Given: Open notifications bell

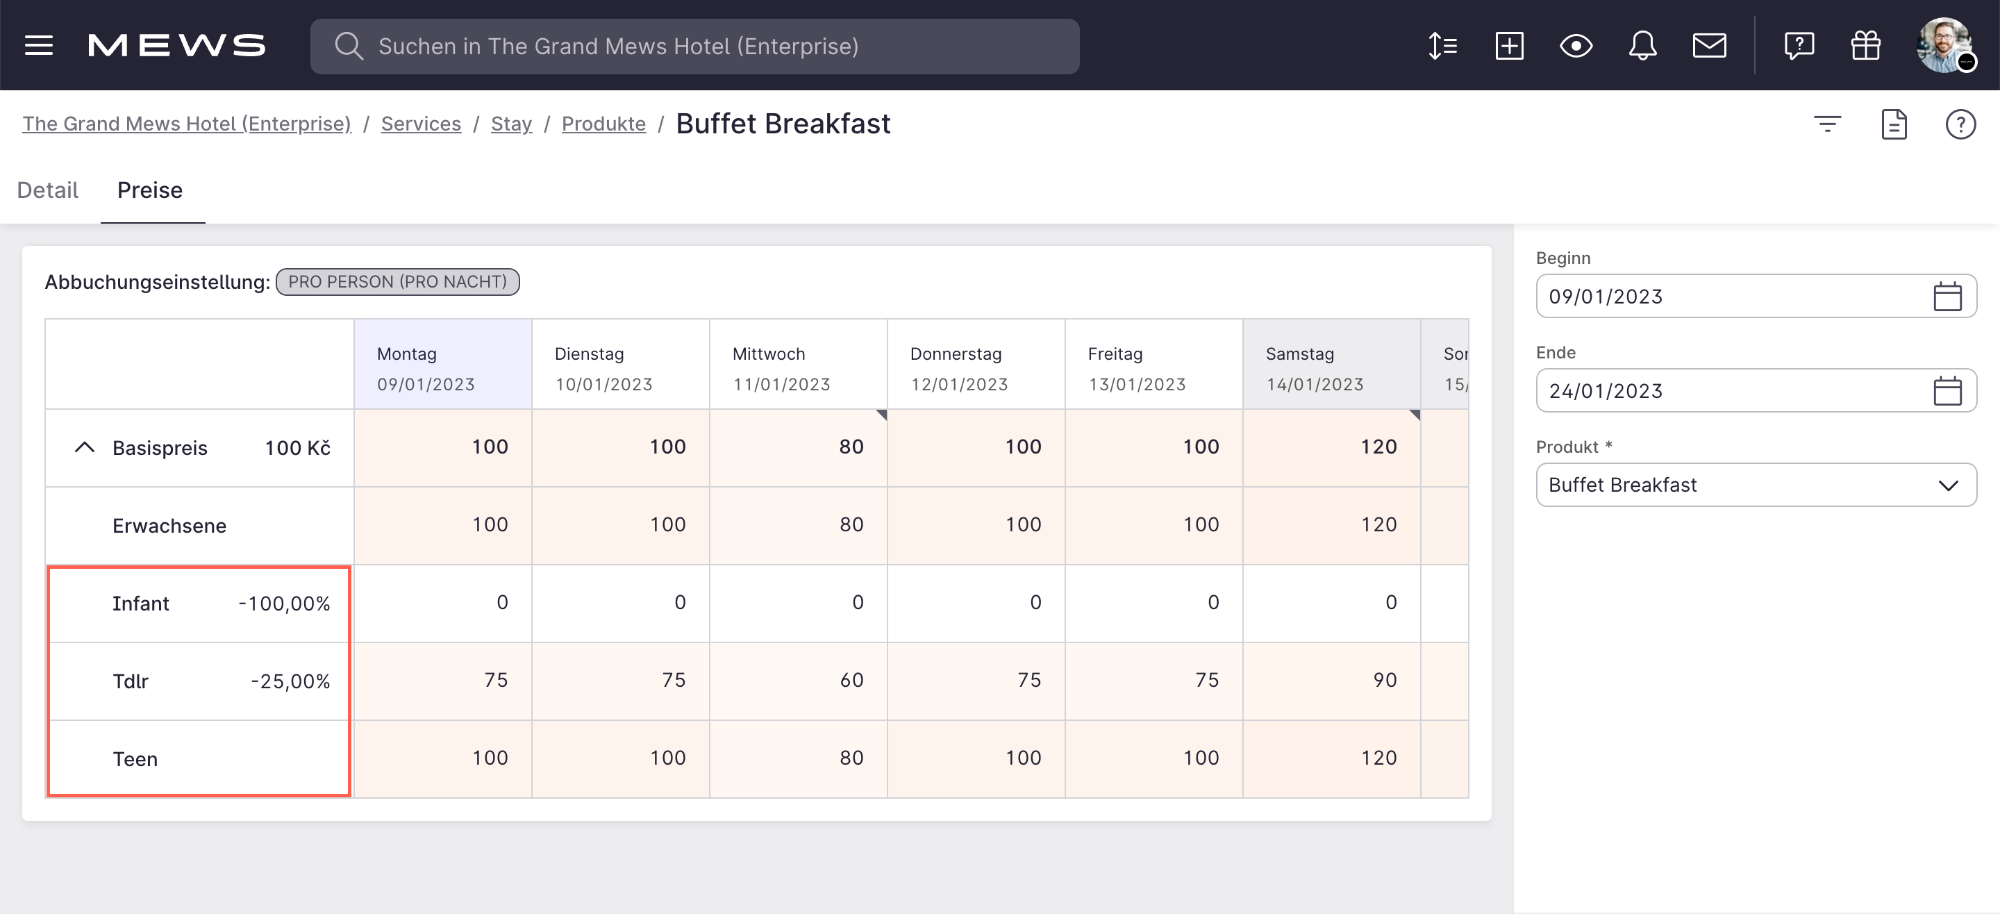Looking at the screenshot, I should [1642, 46].
